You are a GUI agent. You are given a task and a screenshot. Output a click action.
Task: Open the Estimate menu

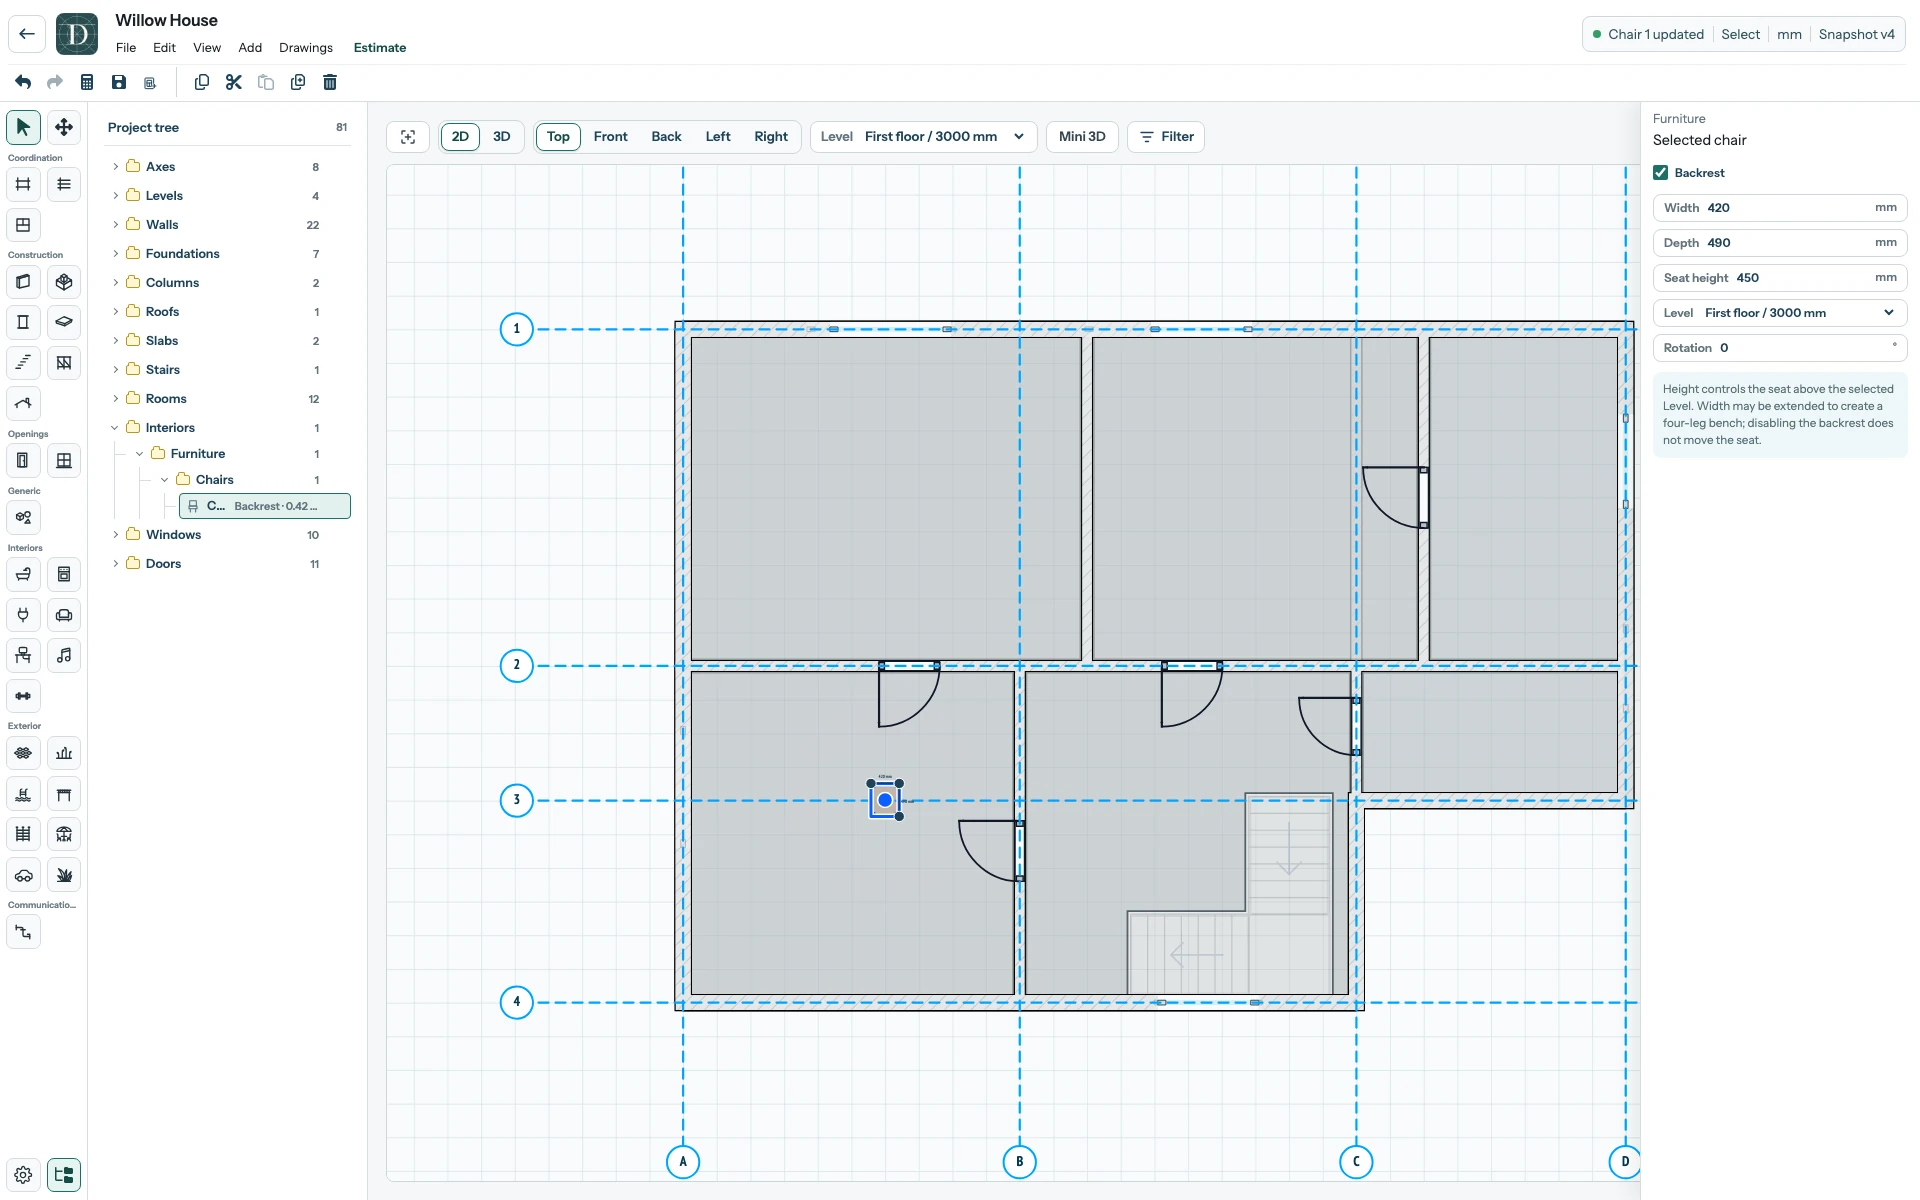point(380,48)
